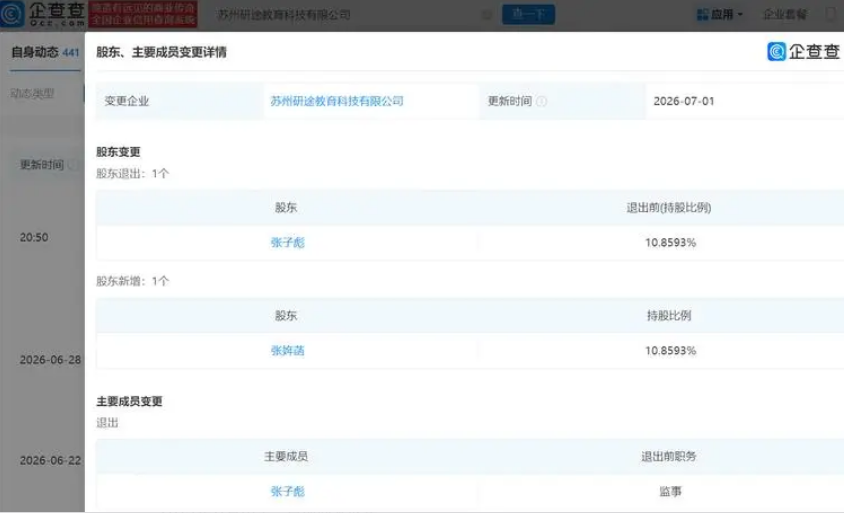This screenshot has height=513, width=844.
Task: Open the 张姝菡 new shareholder link
Action: click(287, 350)
